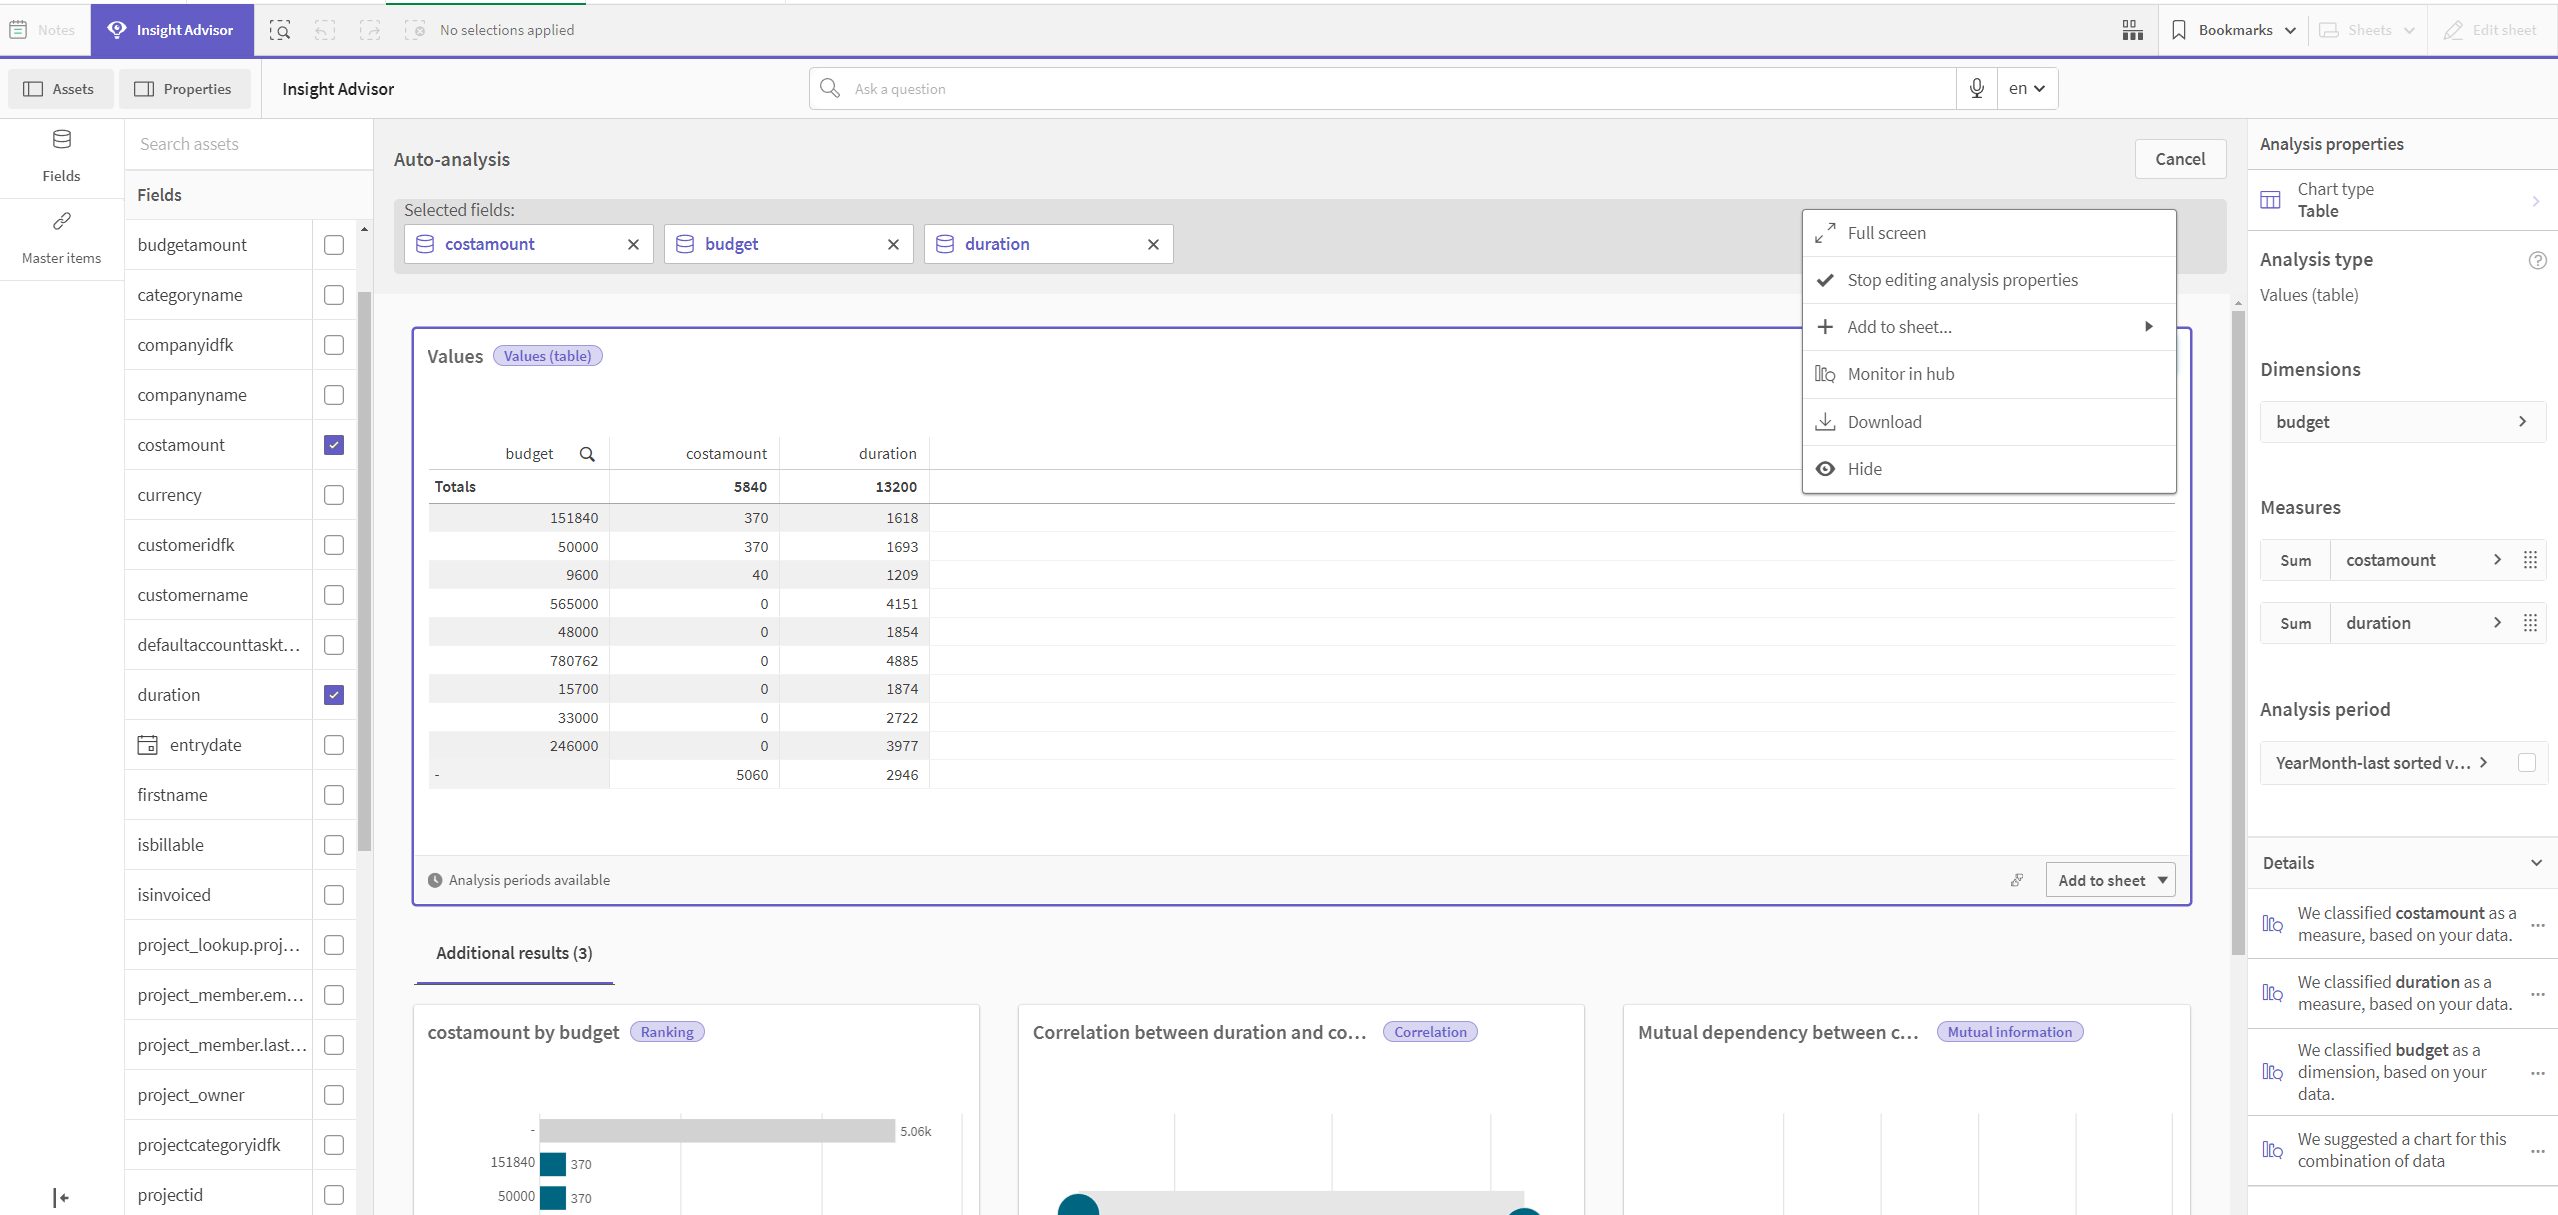Choose Full screen menu option

pyautogui.click(x=1886, y=233)
